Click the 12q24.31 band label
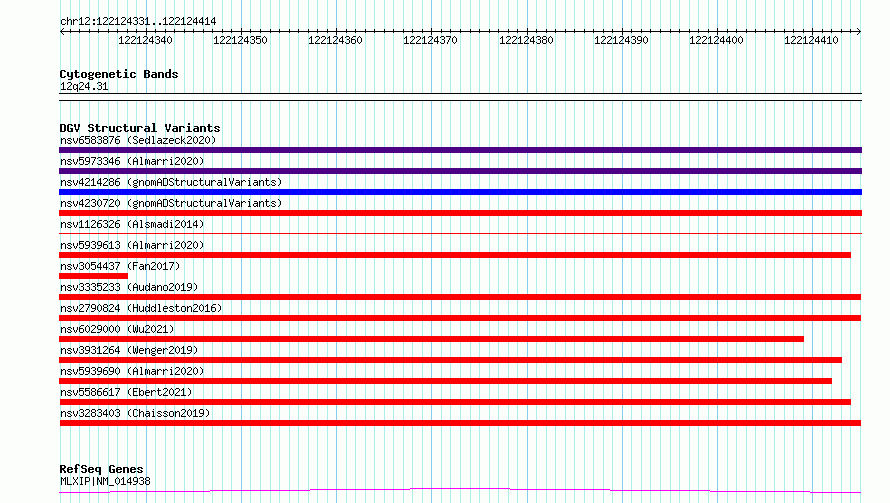The height and width of the screenshot is (503, 890). [x=84, y=86]
